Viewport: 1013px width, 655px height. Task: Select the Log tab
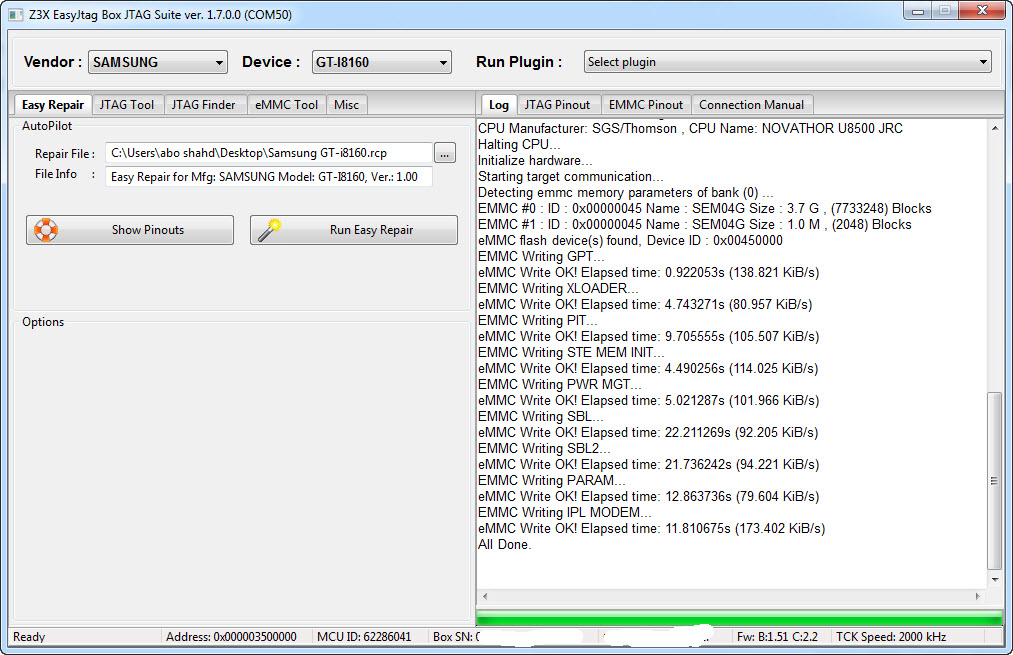pyautogui.click(x=498, y=105)
